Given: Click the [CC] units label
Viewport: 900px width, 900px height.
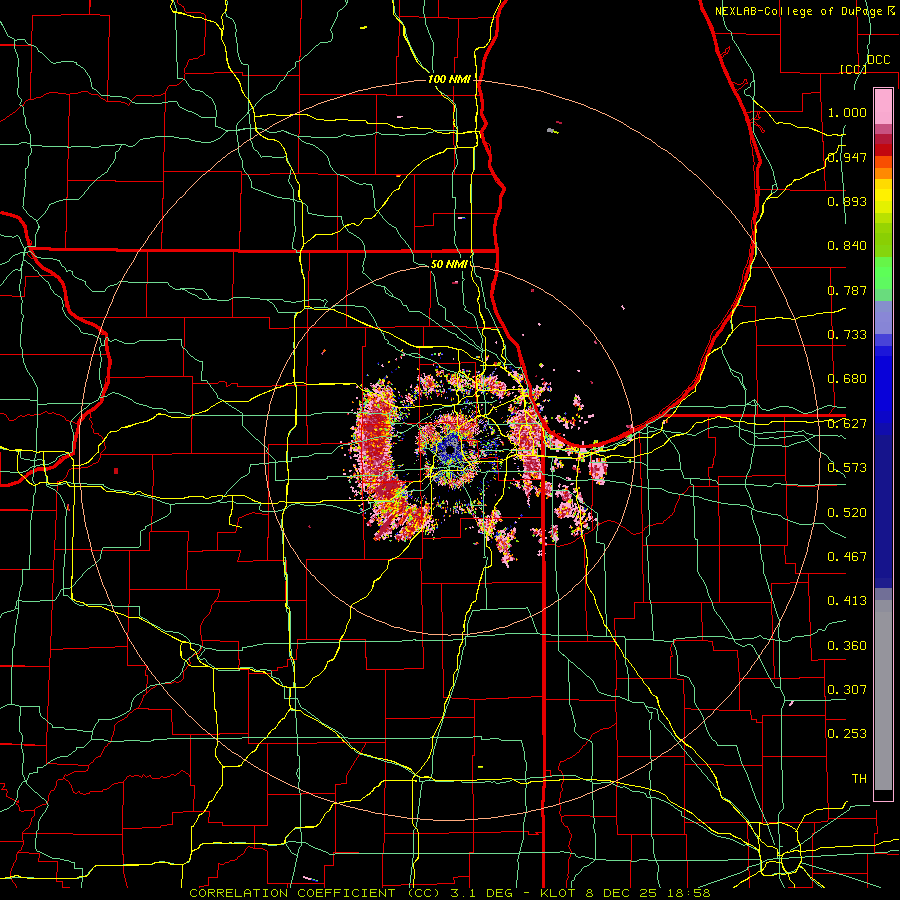Looking at the screenshot, I should (853, 69).
